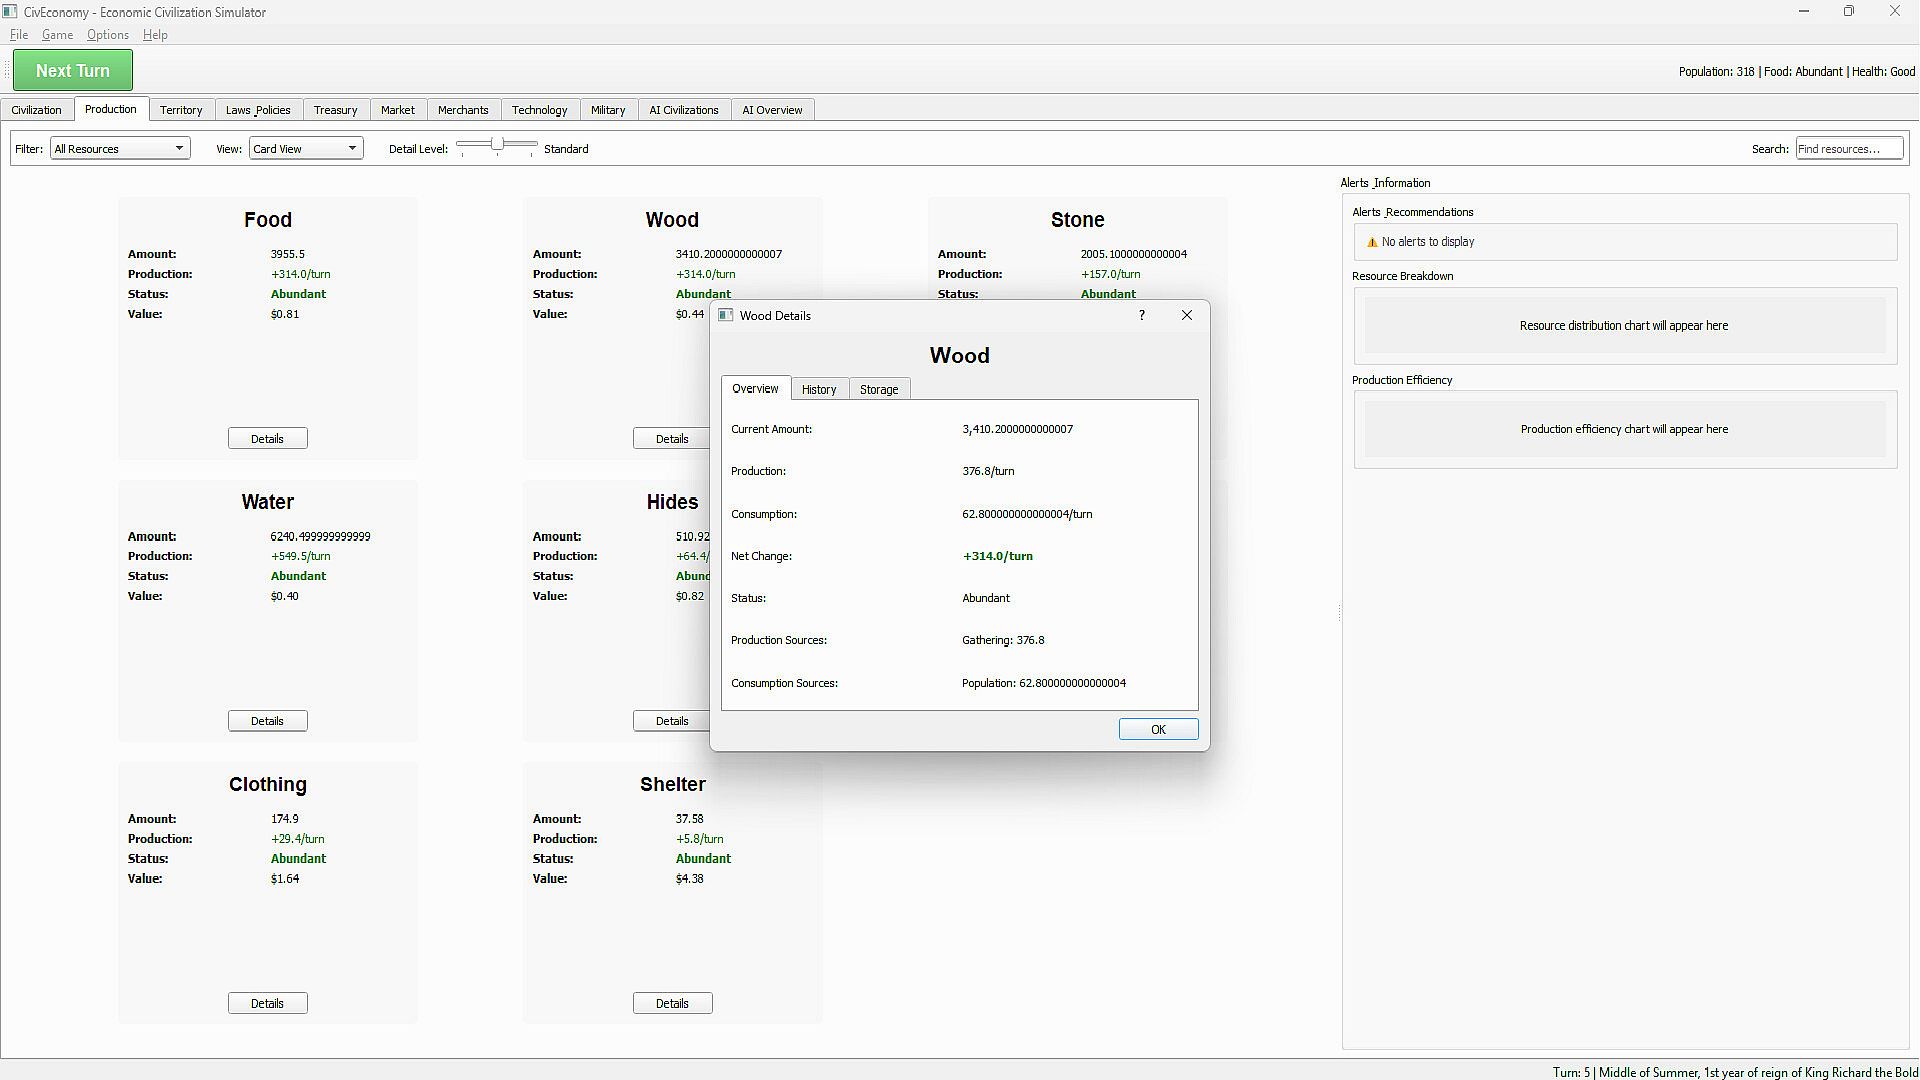Image resolution: width=1920 pixels, height=1080 pixels.
Task: Minimize the CivEconomy window
Action: pos(1803,12)
